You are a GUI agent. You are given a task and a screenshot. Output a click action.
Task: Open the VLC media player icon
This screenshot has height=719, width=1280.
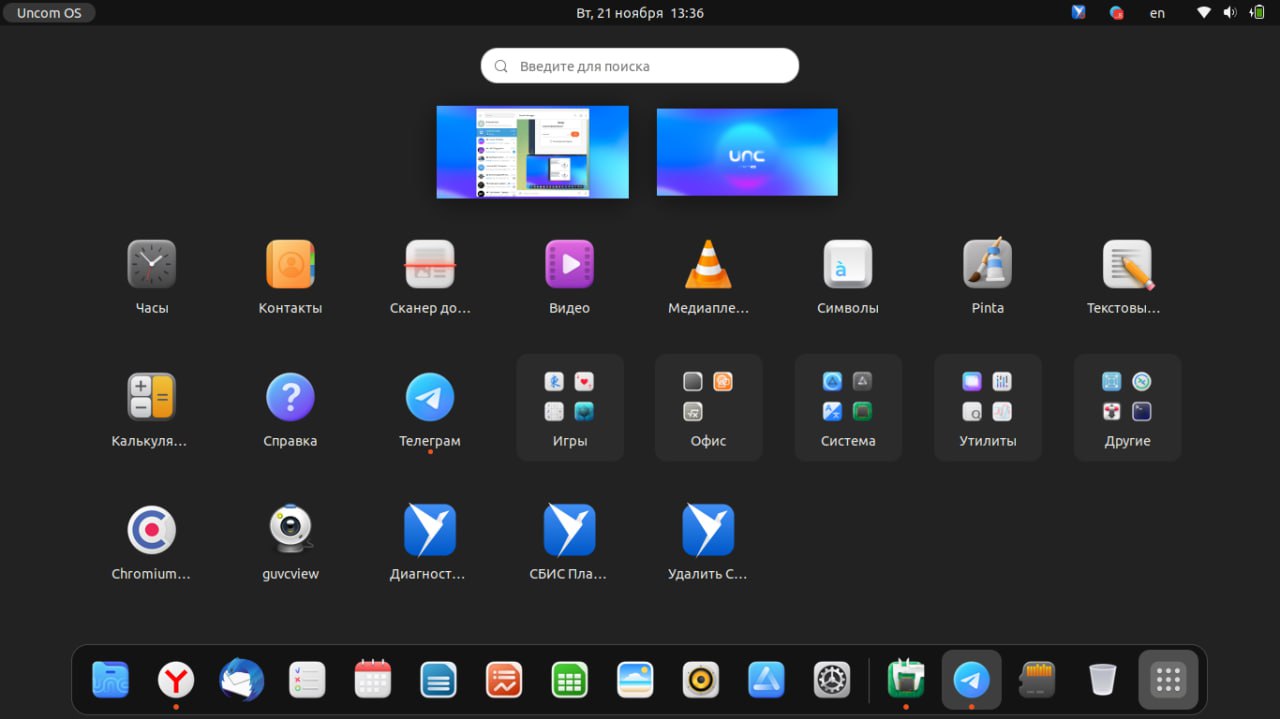click(708, 265)
